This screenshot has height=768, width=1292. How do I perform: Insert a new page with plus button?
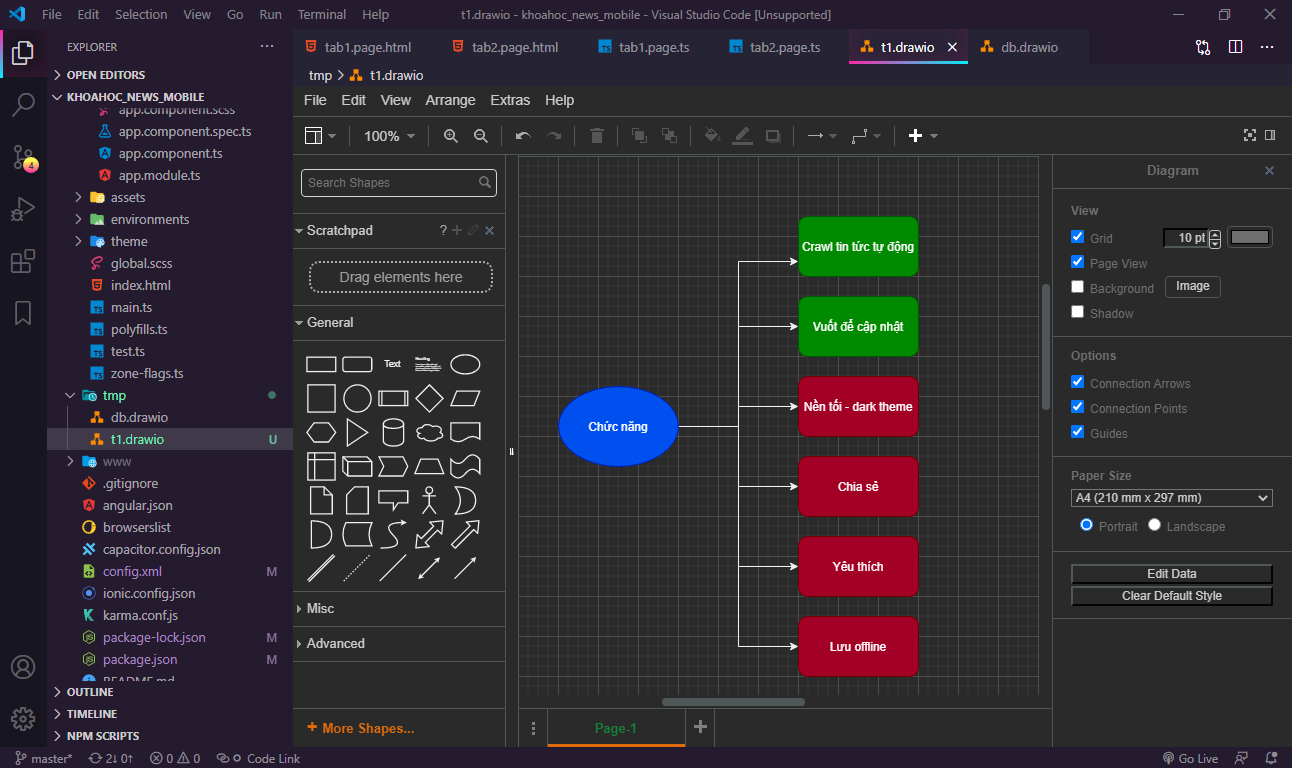pyautogui.click(x=700, y=727)
